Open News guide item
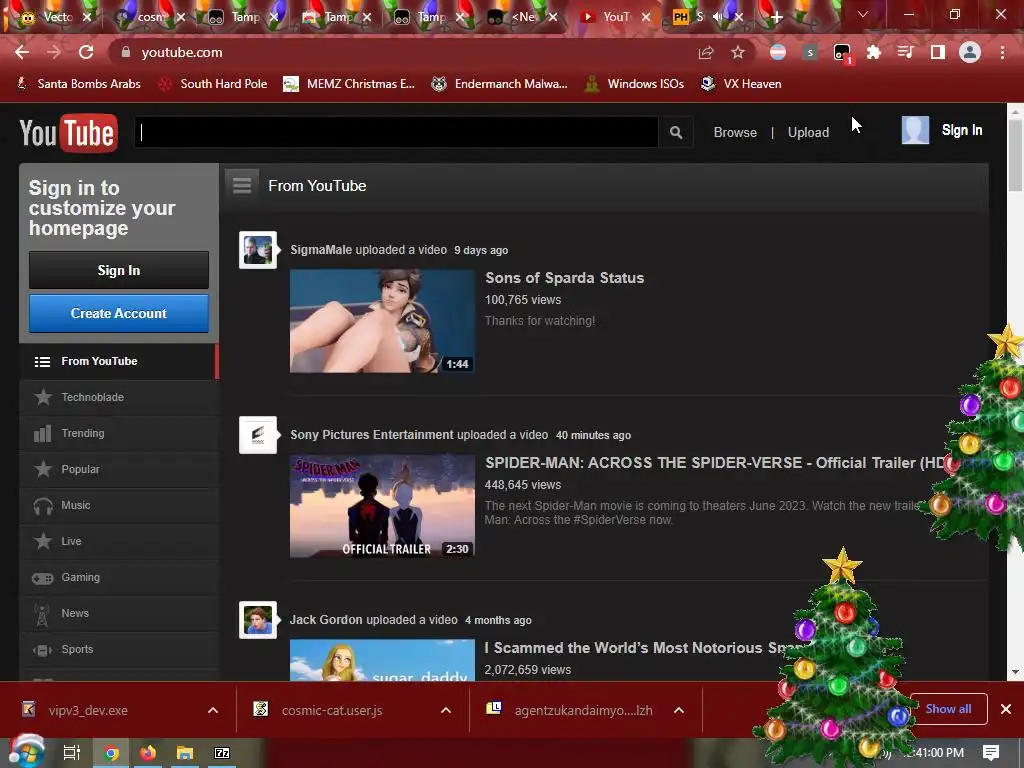 tap(119, 613)
